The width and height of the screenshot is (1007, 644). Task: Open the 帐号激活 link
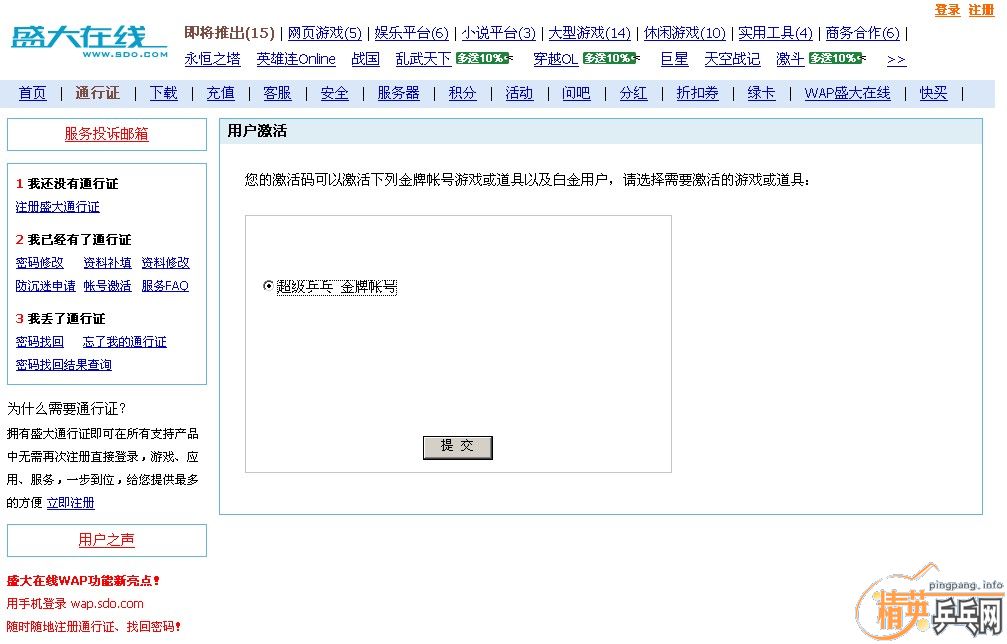107,286
